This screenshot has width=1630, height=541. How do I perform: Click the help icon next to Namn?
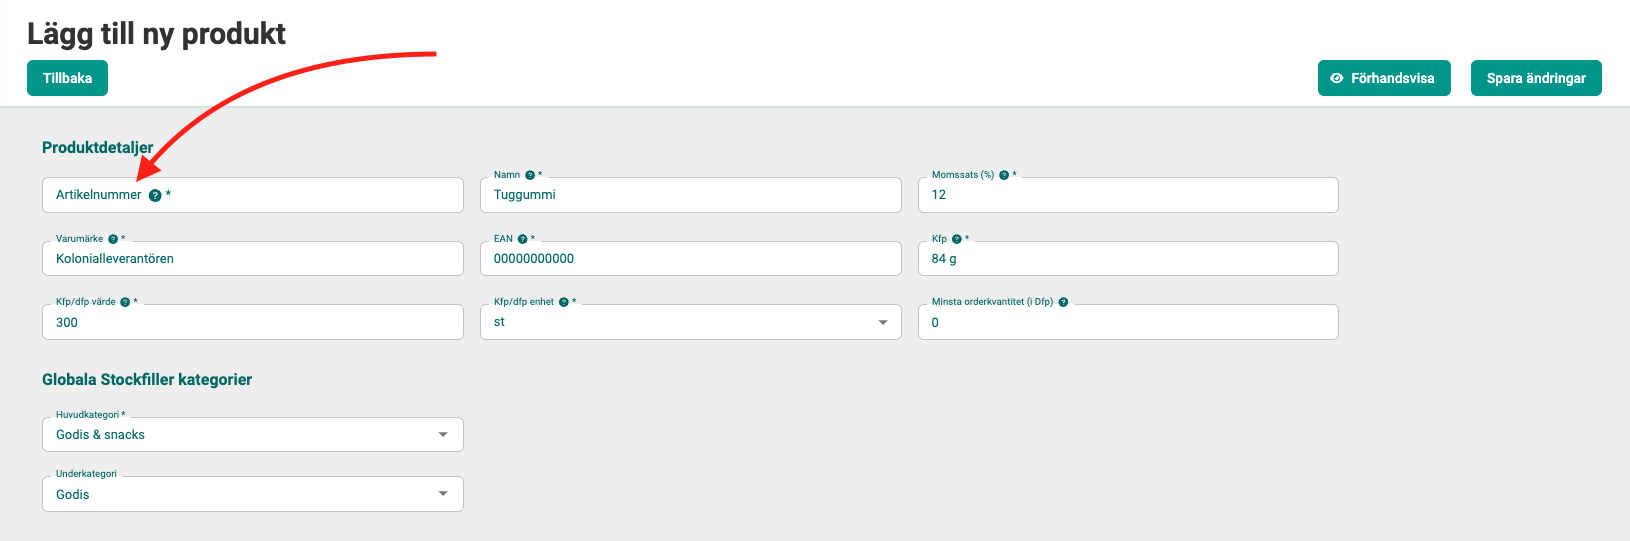530,175
